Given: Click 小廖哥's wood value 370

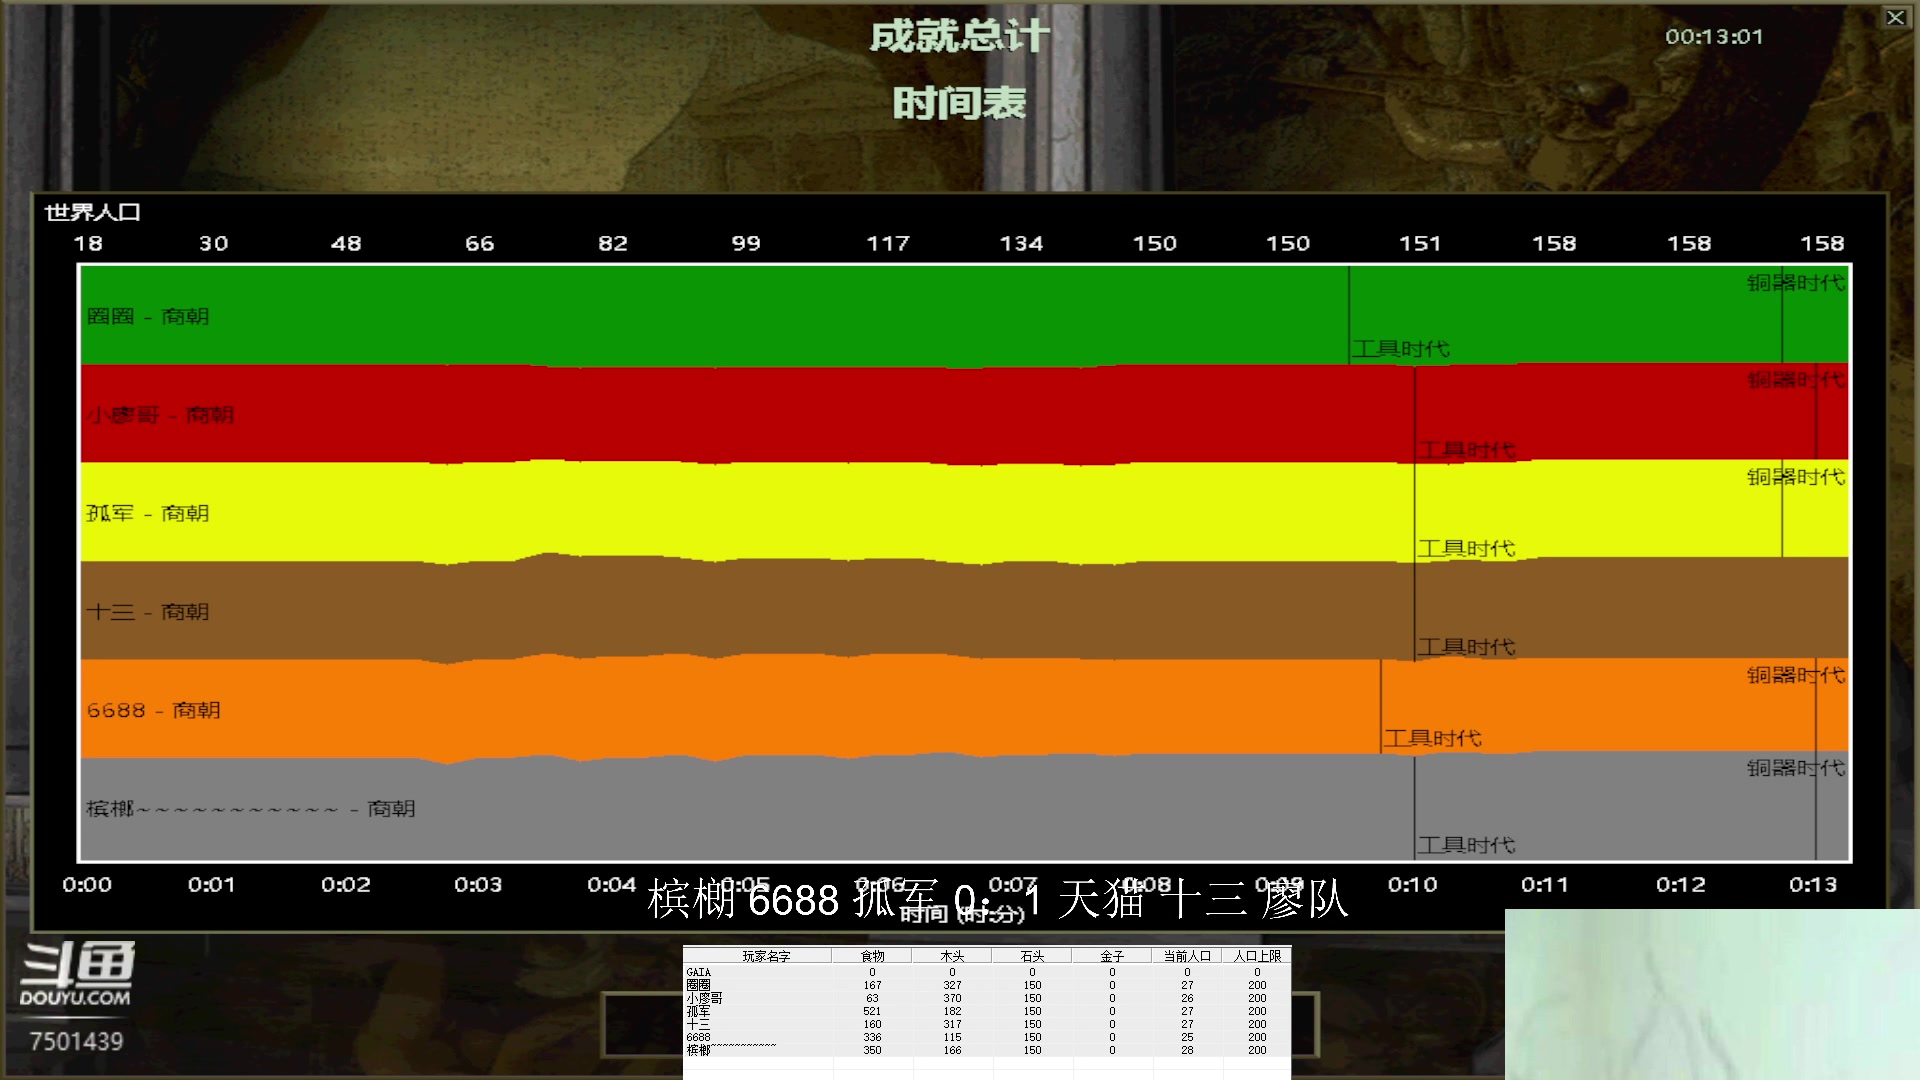Looking at the screenshot, I should [952, 998].
